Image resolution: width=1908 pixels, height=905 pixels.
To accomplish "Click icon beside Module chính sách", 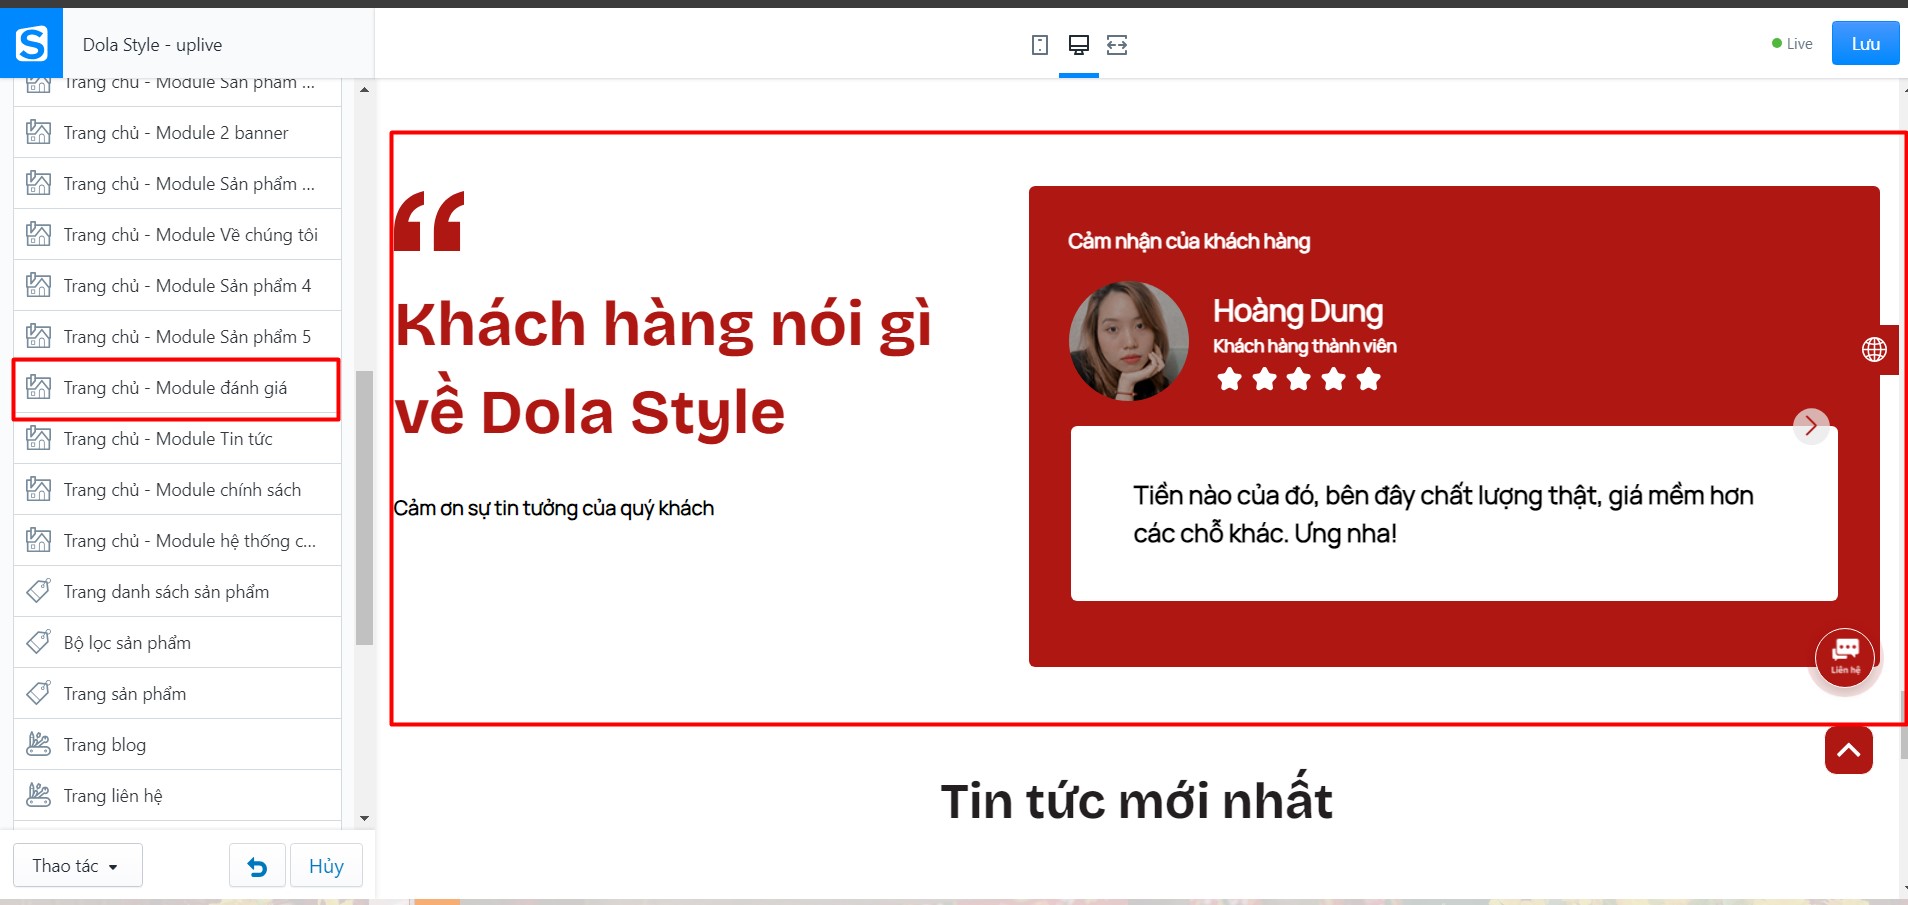I will [38, 489].
